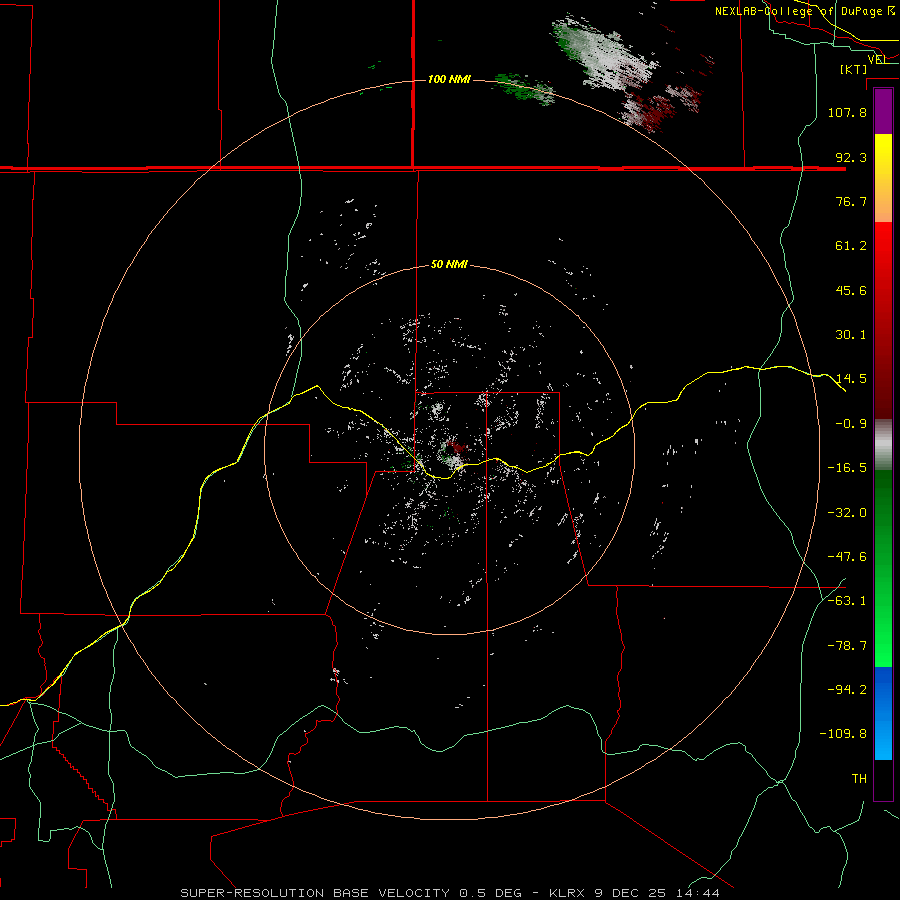Click the -109.8 scale value
Image resolution: width=900 pixels, height=900 pixels.
pos(843,734)
